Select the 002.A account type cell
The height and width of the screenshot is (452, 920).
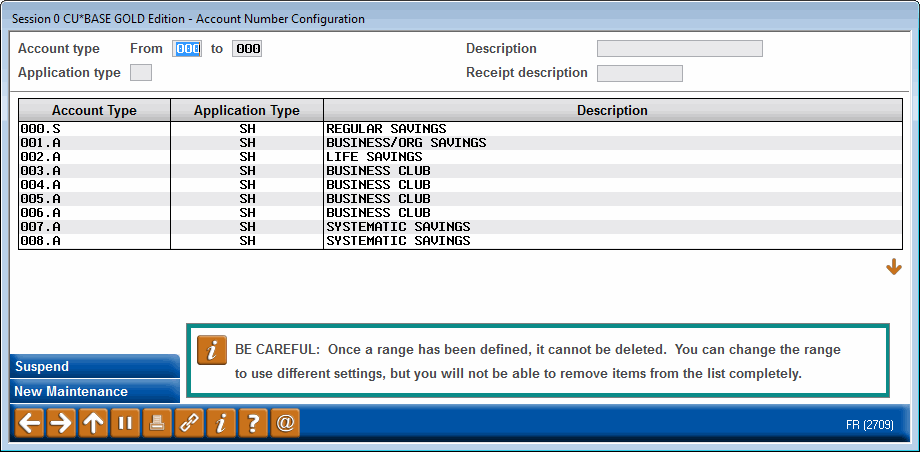pos(94,157)
